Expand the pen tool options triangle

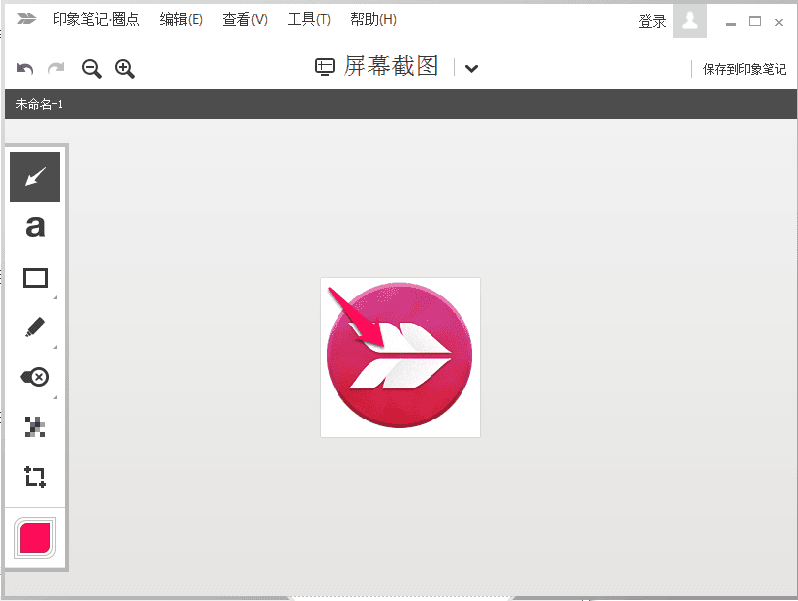click(x=55, y=347)
